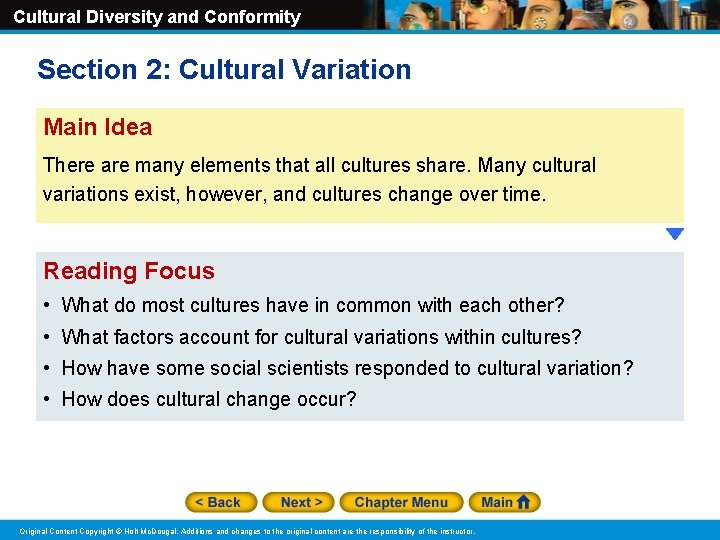The height and width of the screenshot is (540, 720).
Task: Click the Back navigation button
Action: click(221, 502)
